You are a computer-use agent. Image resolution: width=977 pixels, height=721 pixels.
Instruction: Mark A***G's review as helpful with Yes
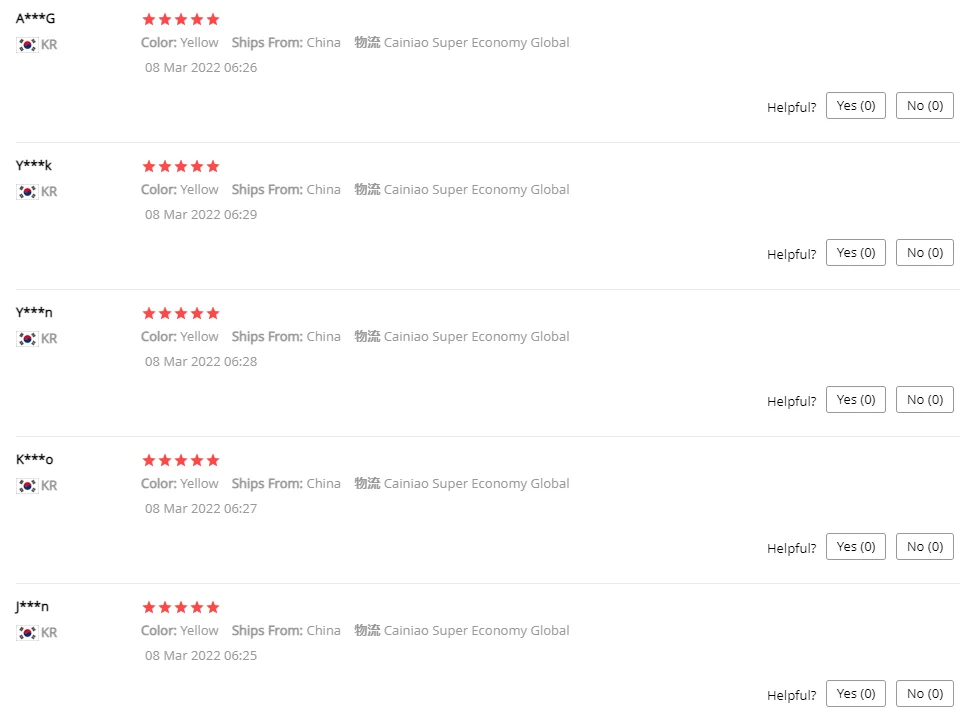(855, 106)
